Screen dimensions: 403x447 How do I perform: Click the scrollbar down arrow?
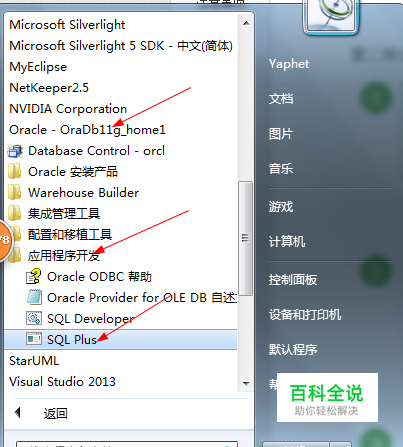tap(246, 383)
